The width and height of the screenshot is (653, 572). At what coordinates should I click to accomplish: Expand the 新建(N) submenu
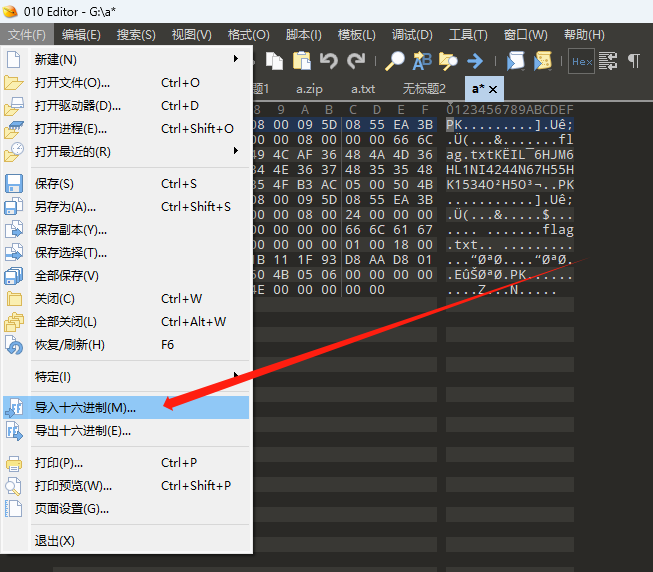pos(236,59)
